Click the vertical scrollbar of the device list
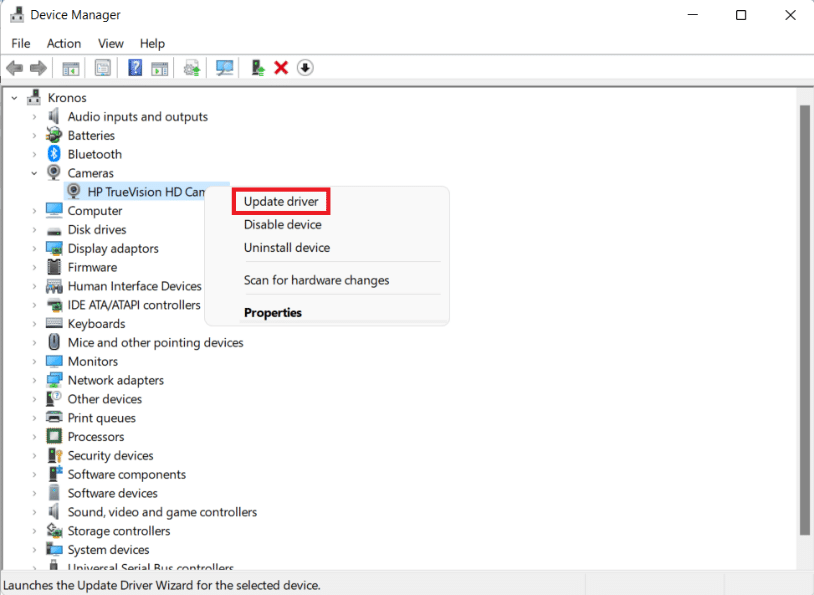 click(x=804, y=320)
